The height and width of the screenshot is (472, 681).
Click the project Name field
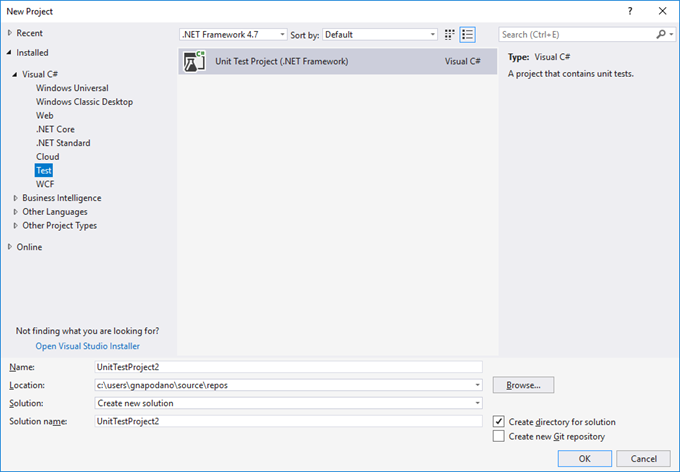(x=288, y=367)
